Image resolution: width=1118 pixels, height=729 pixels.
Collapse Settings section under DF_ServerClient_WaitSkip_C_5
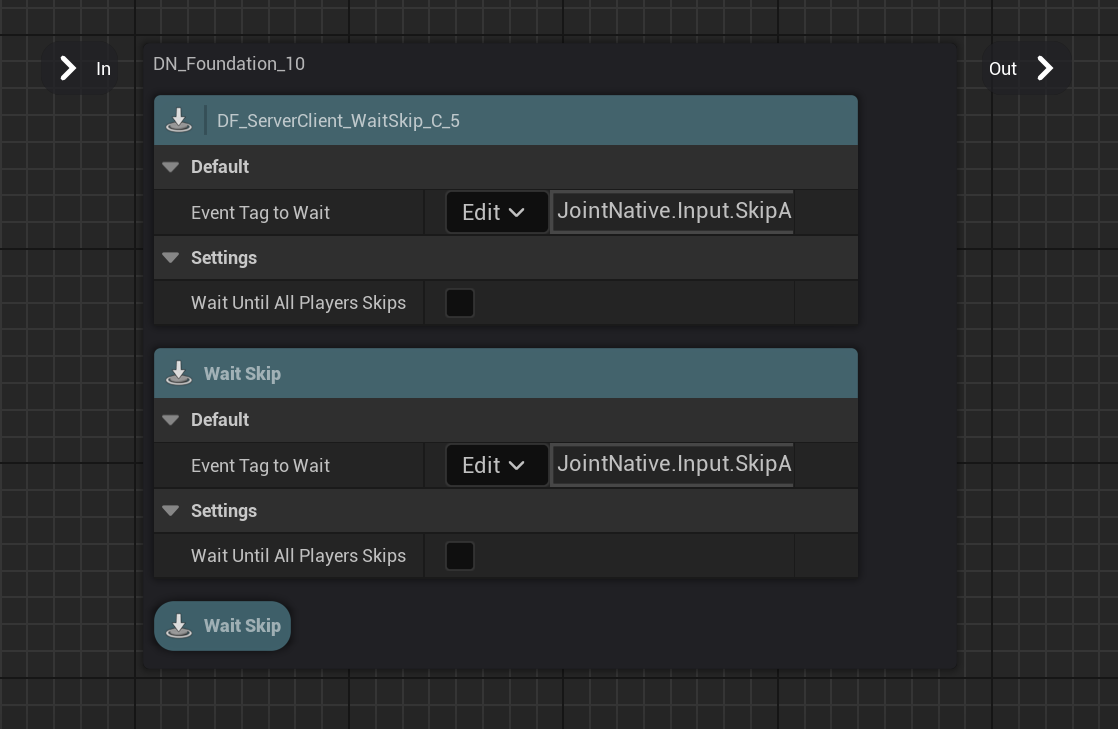pyautogui.click(x=171, y=258)
